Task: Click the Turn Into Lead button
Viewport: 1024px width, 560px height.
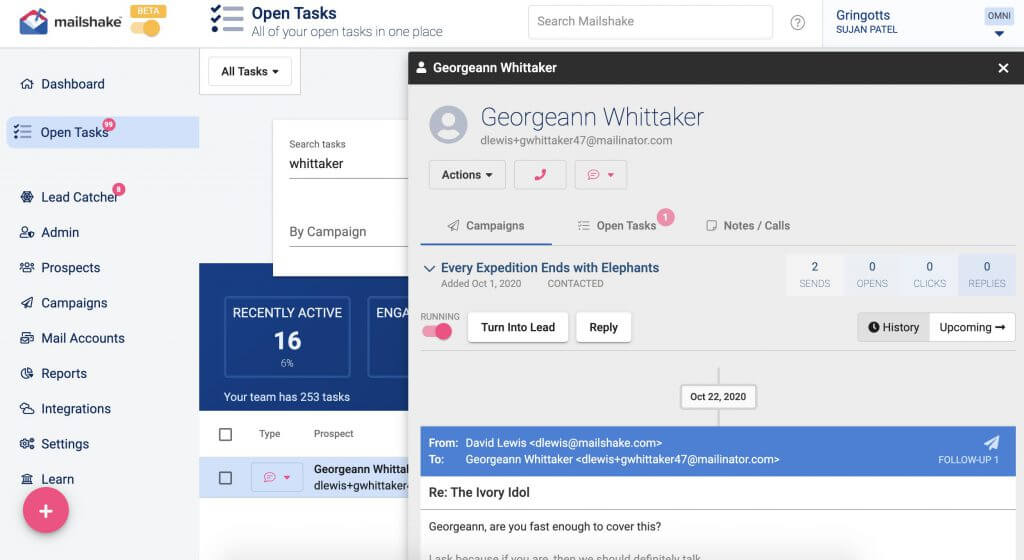Action: point(518,328)
